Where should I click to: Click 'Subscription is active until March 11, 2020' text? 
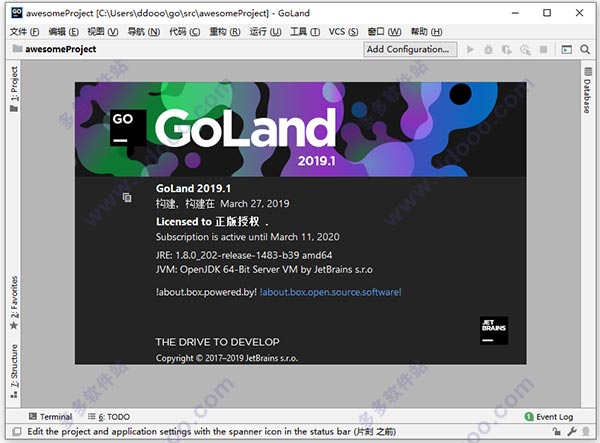click(x=248, y=237)
